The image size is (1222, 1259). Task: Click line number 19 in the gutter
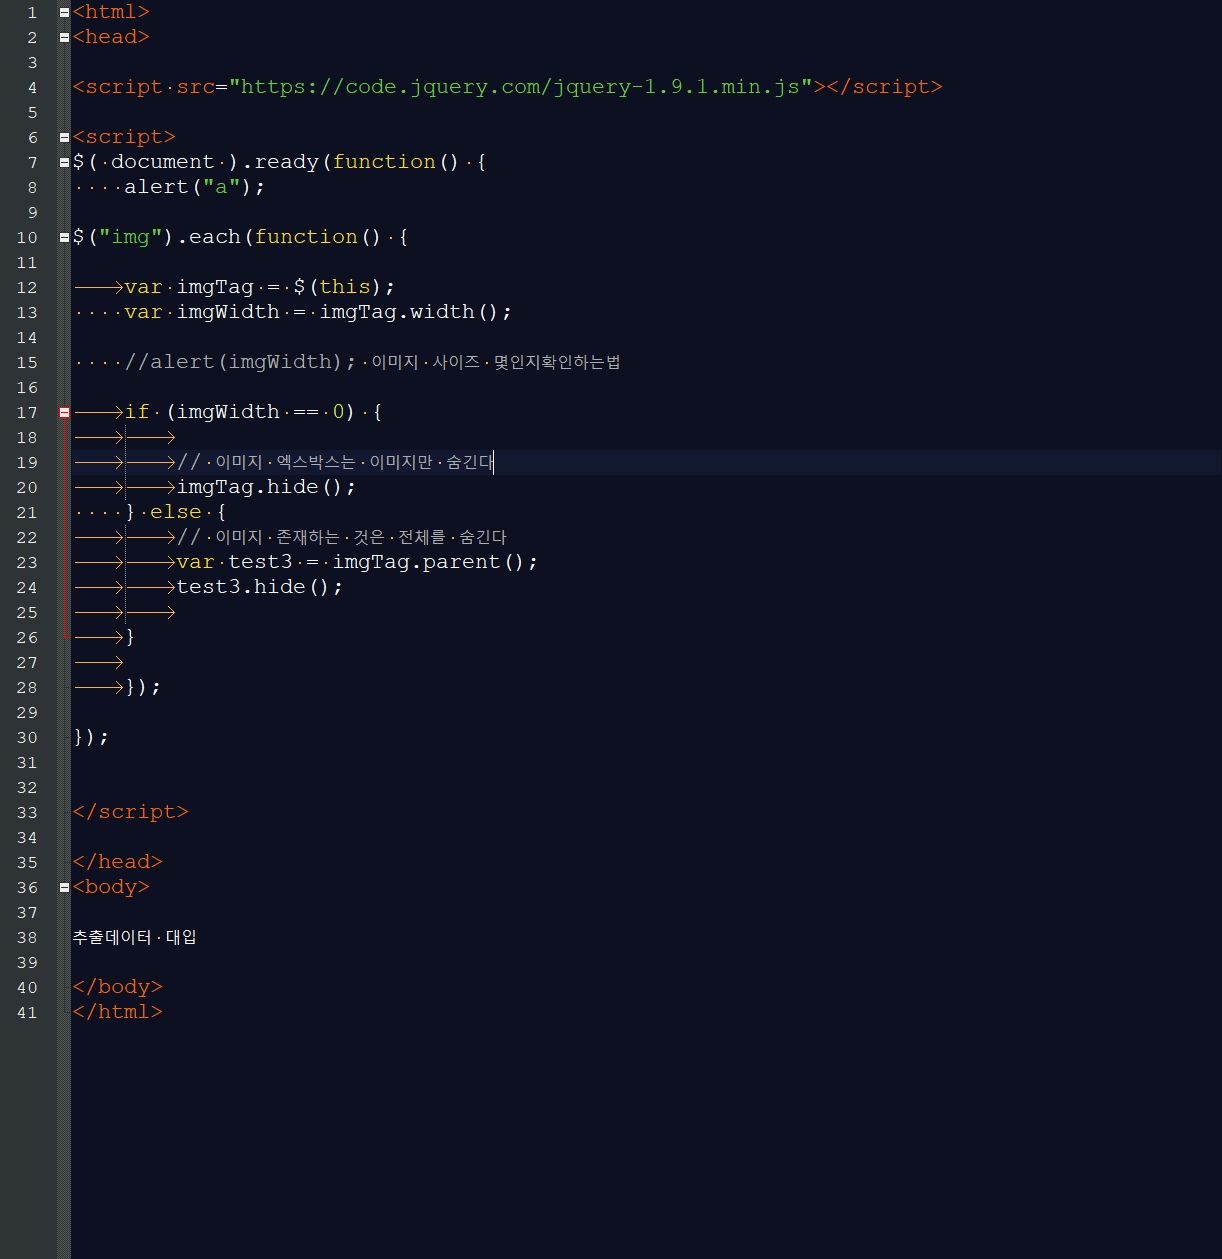[x=27, y=463]
